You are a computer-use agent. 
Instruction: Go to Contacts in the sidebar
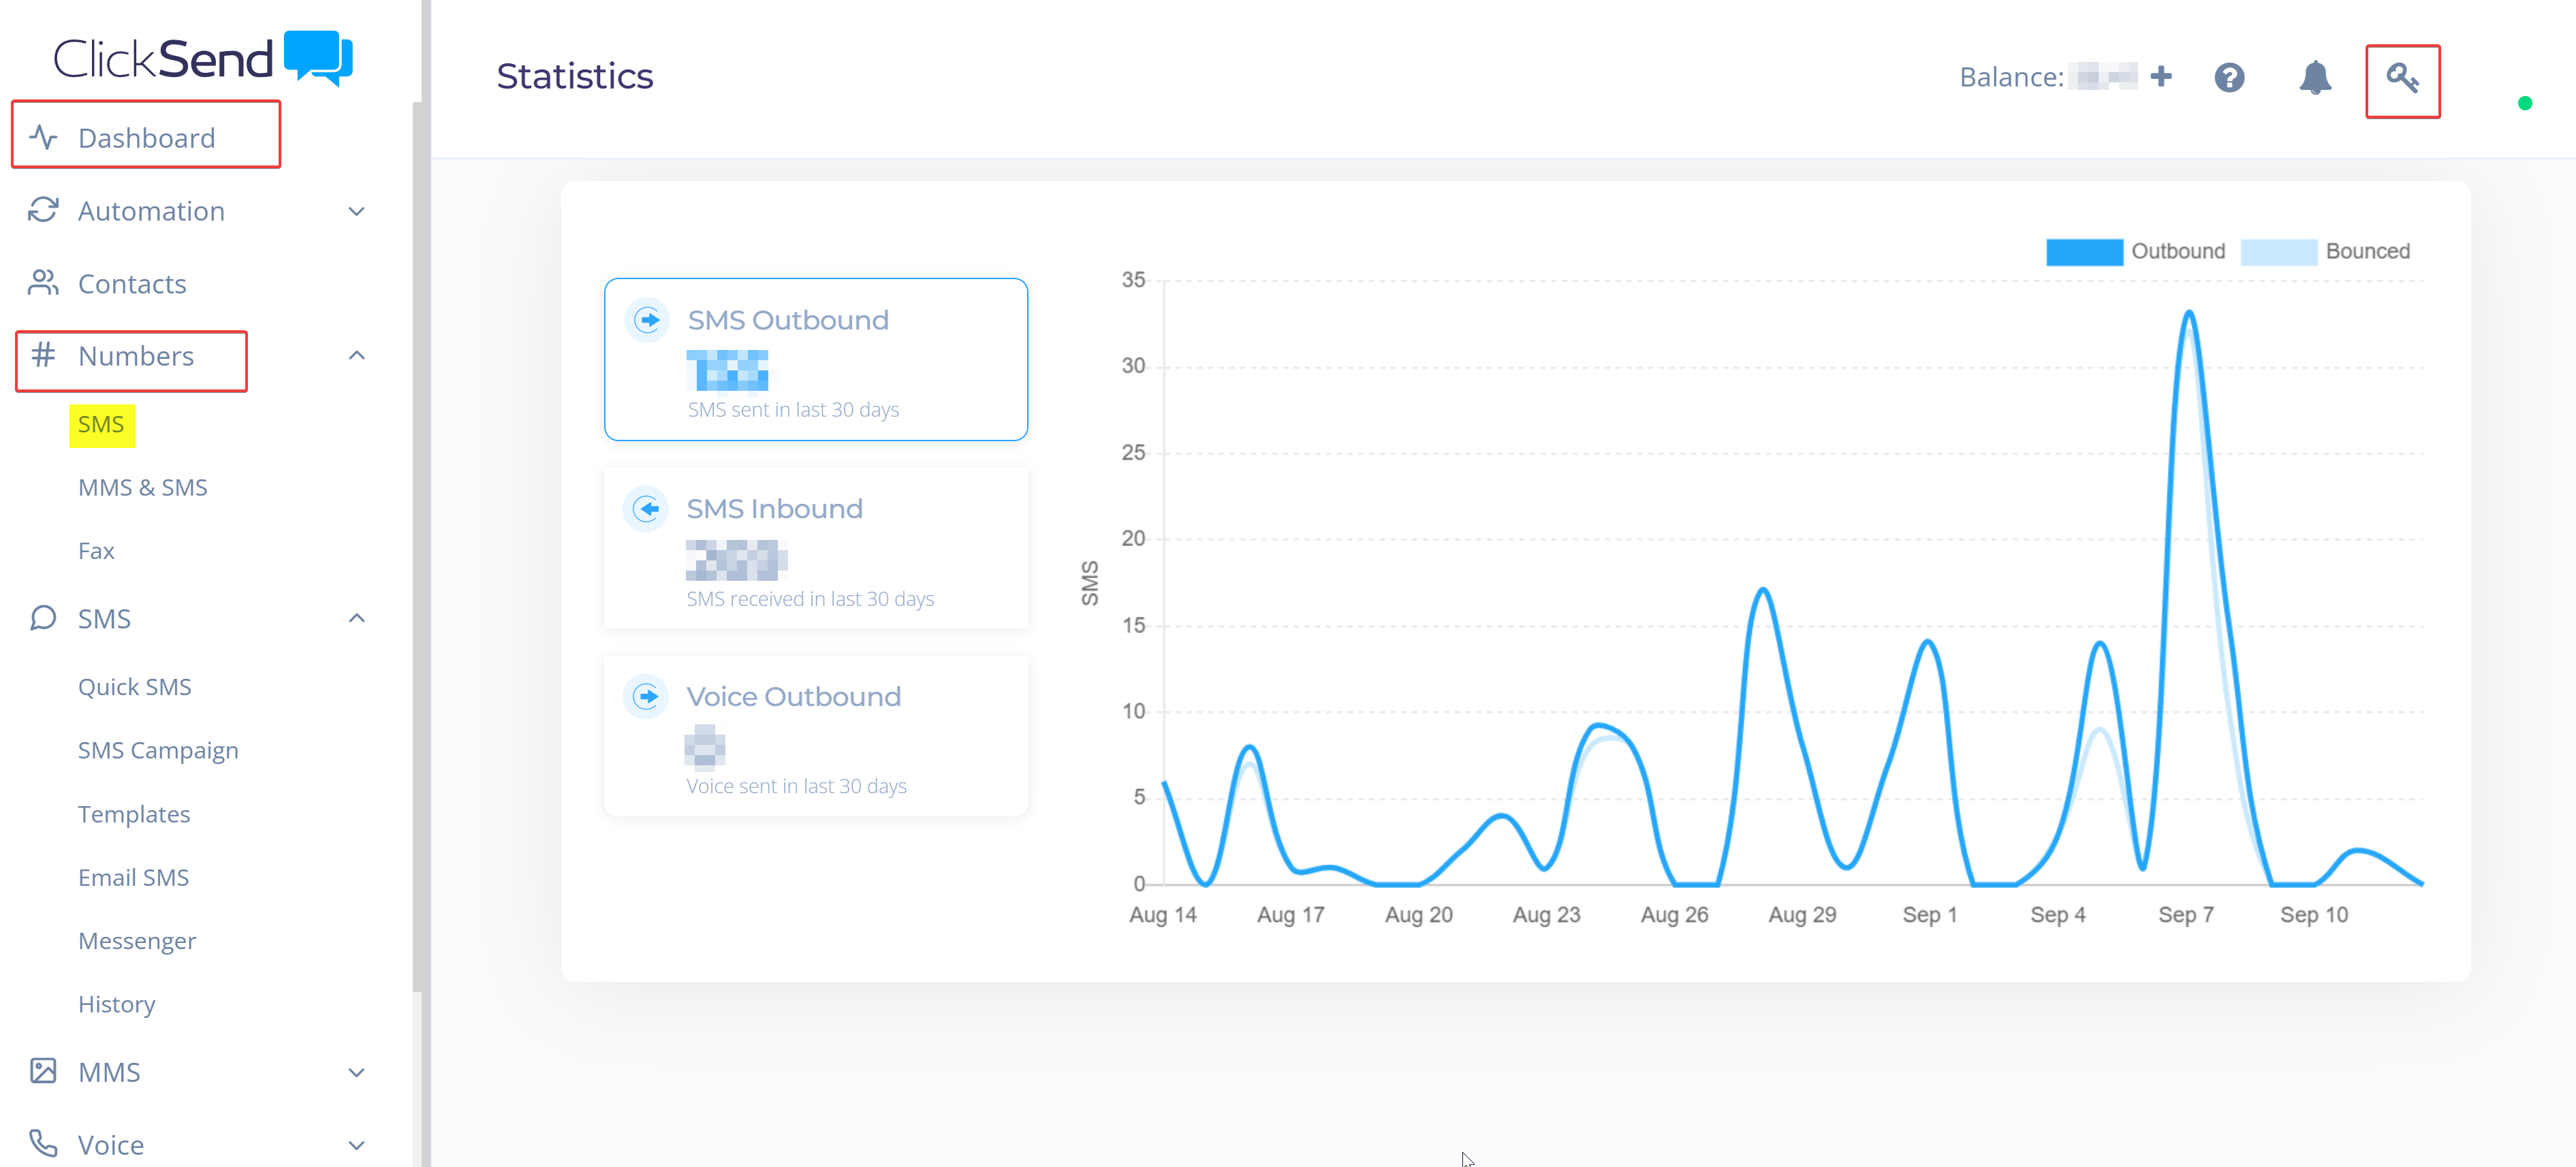click(132, 284)
